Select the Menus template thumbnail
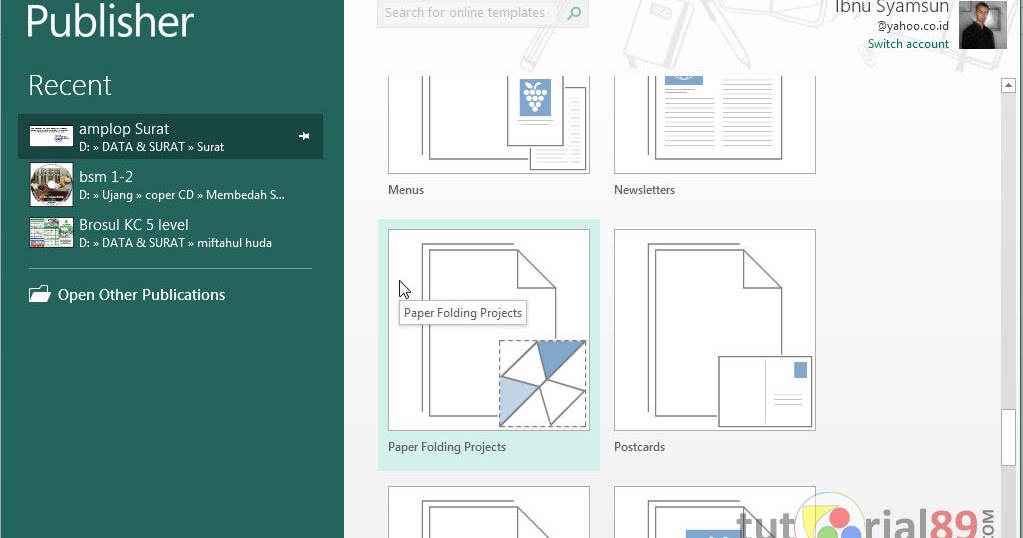This screenshot has width=1023, height=538. click(489, 124)
